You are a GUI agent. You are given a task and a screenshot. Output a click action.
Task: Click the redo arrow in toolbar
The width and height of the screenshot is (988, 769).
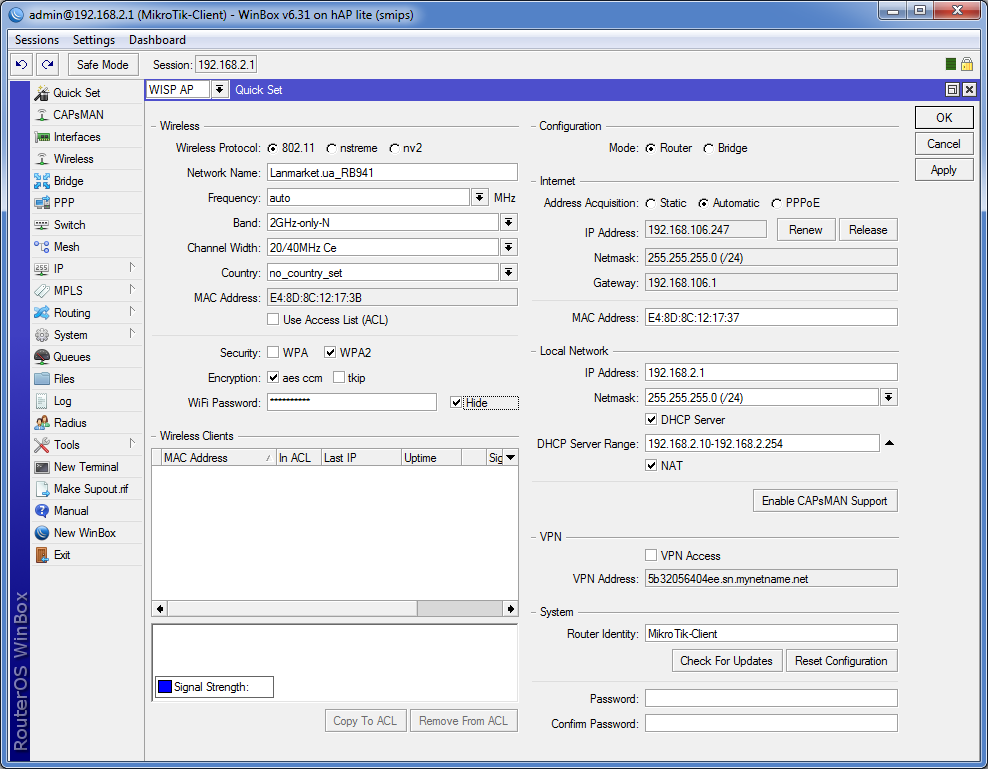(x=47, y=64)
